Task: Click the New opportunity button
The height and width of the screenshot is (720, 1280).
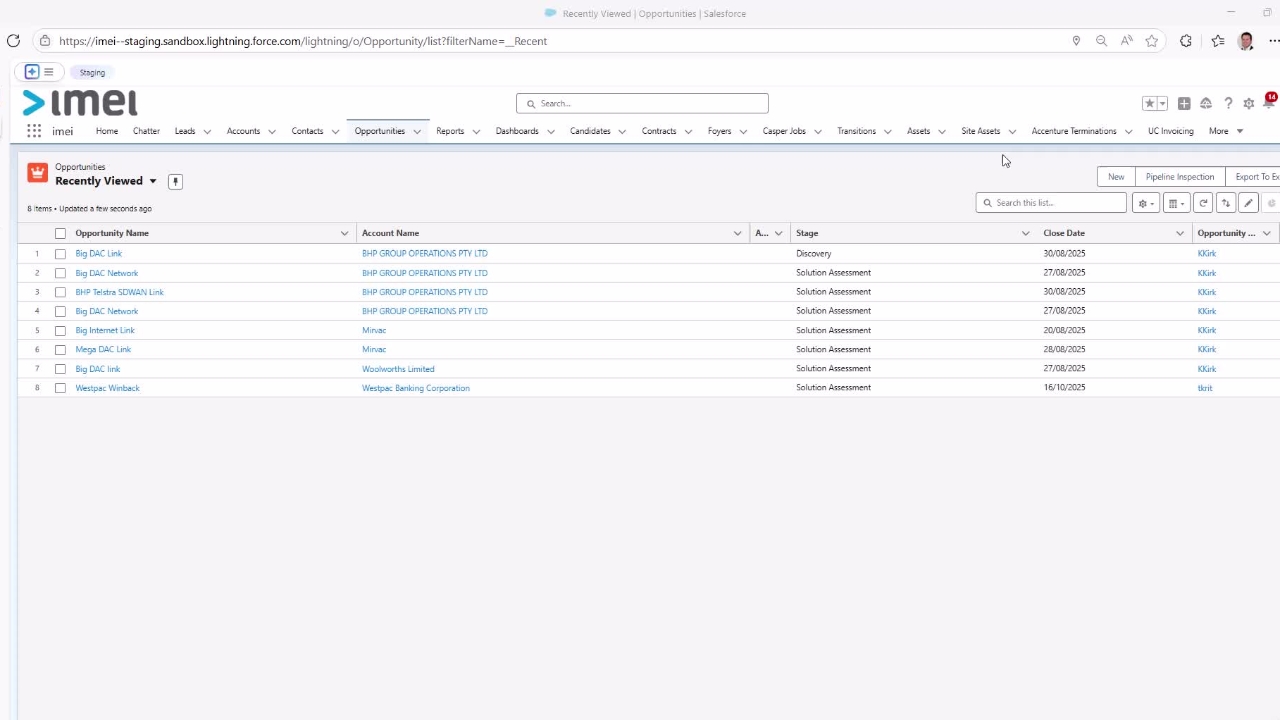Action: tap(1116, 177)
